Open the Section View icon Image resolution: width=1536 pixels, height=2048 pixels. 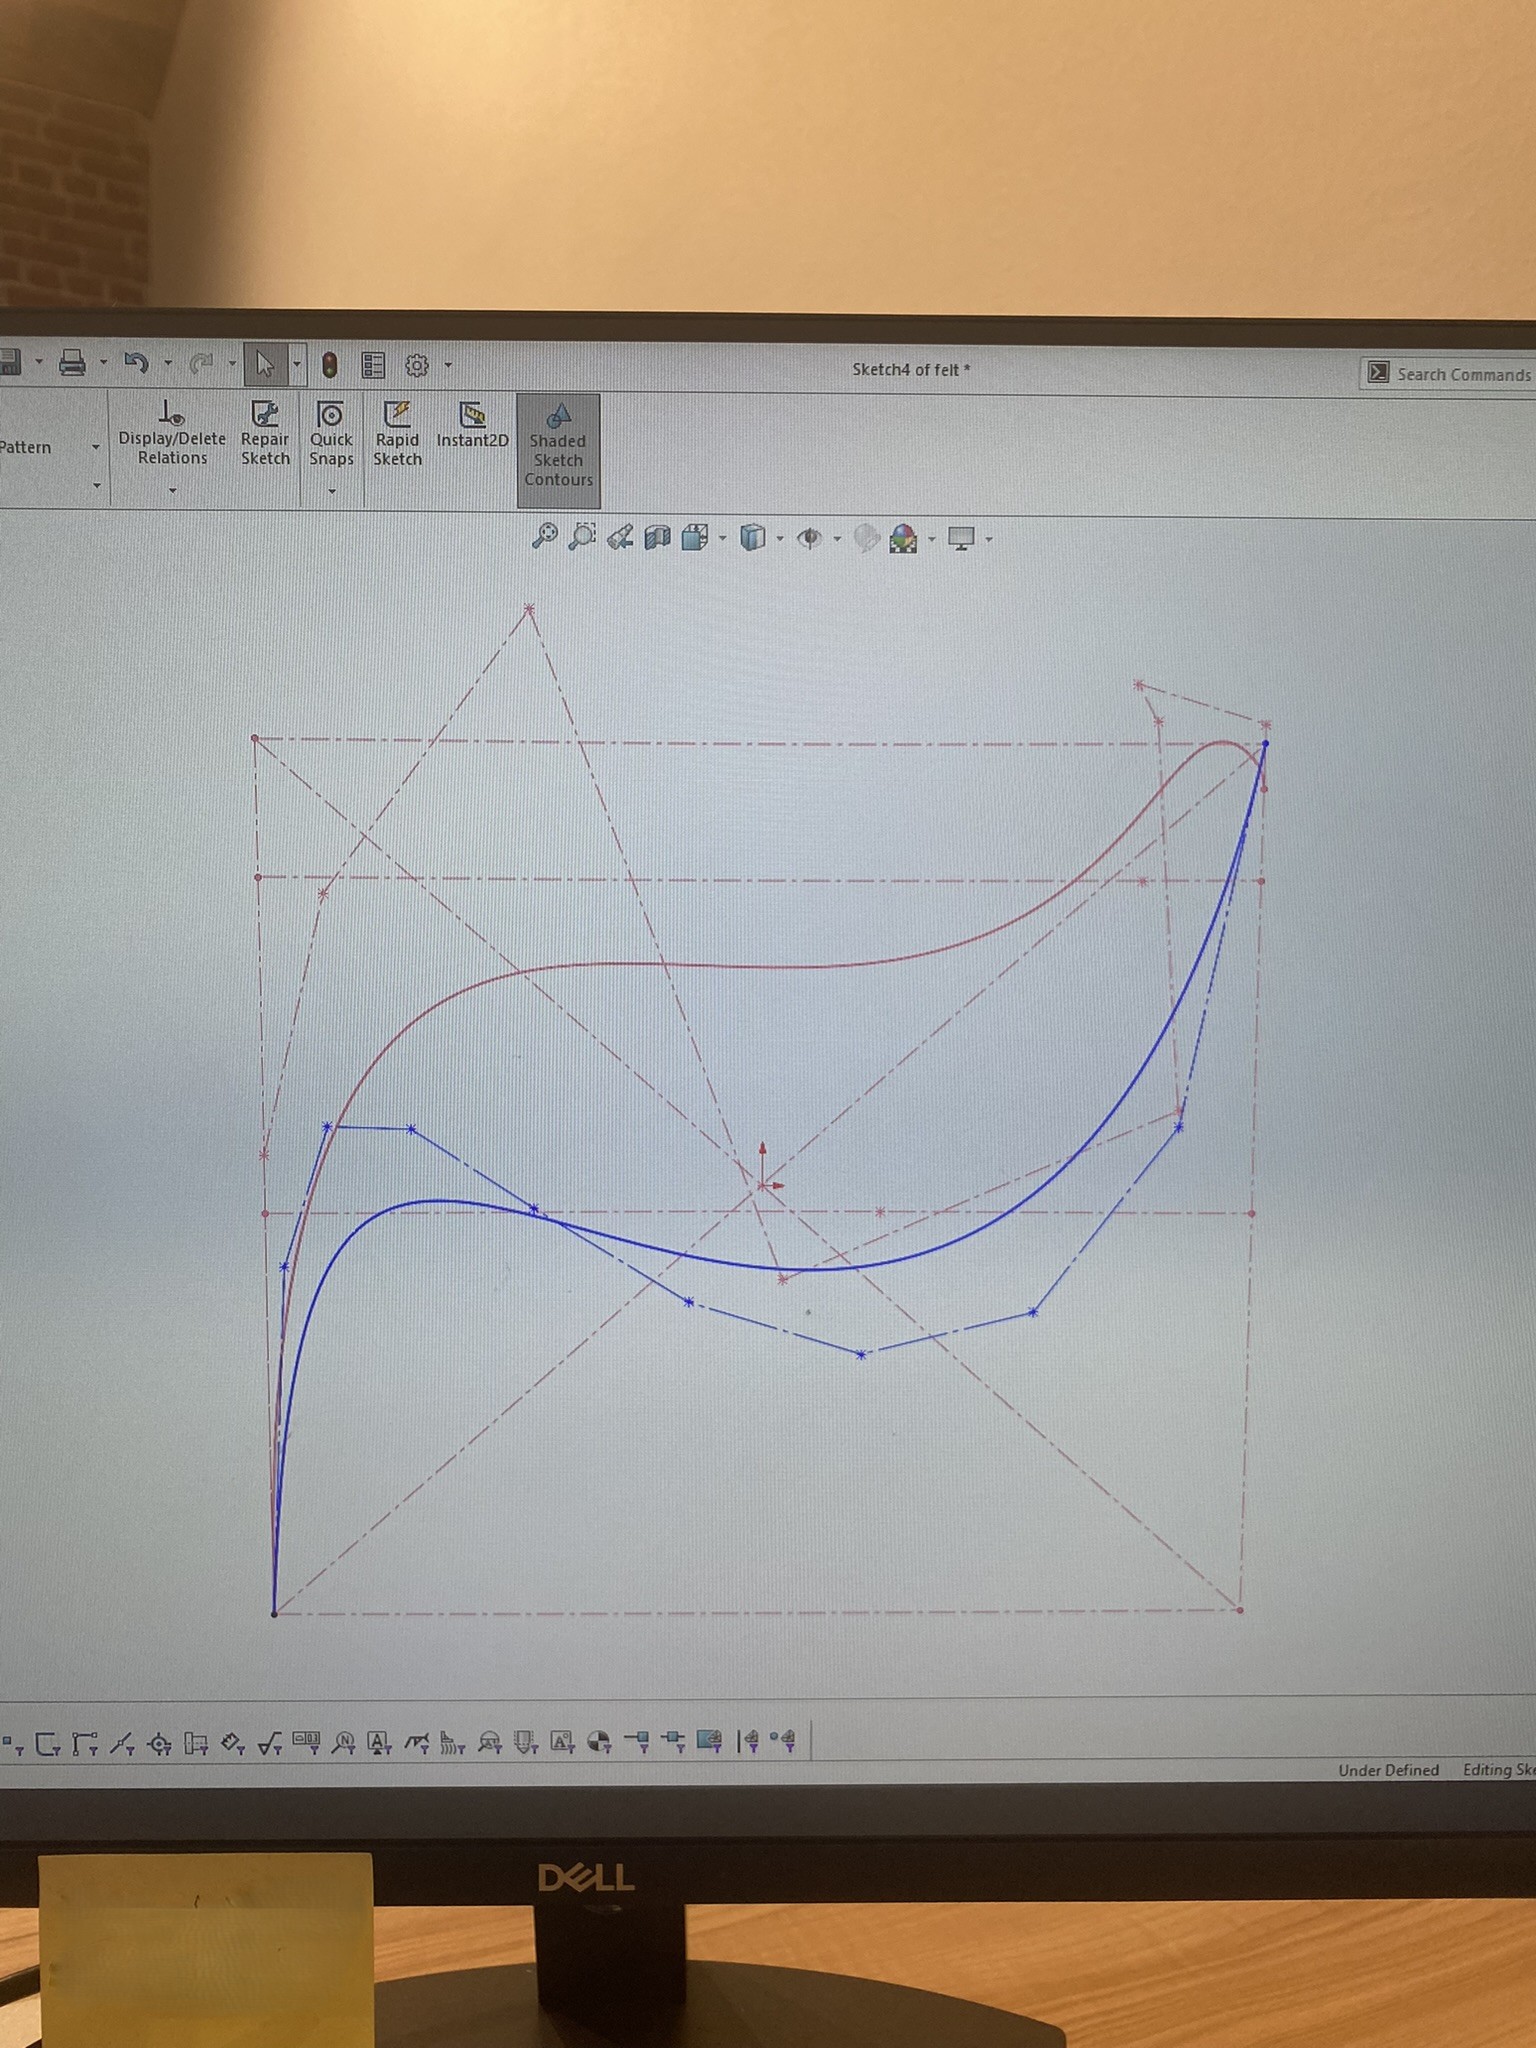tap(657, 538)
